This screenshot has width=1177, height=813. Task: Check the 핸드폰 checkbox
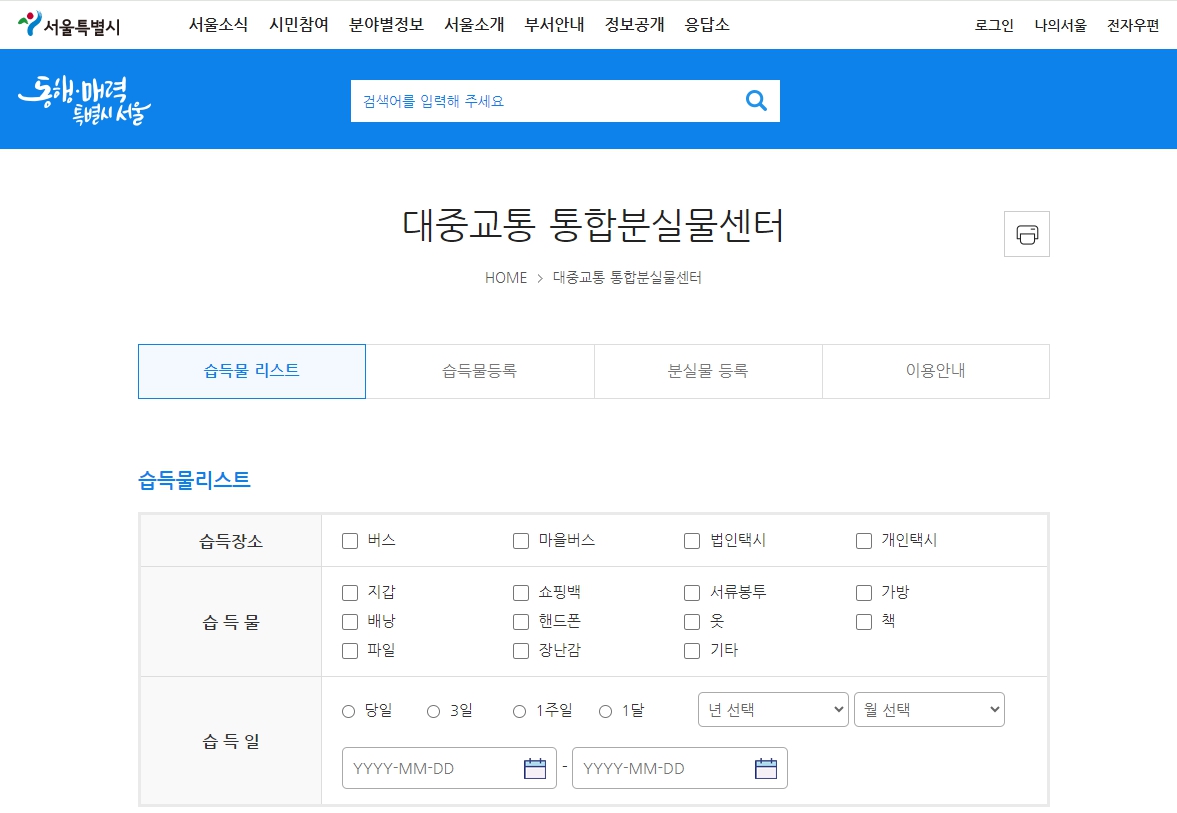pyautogui.click(x=520, y=621)
